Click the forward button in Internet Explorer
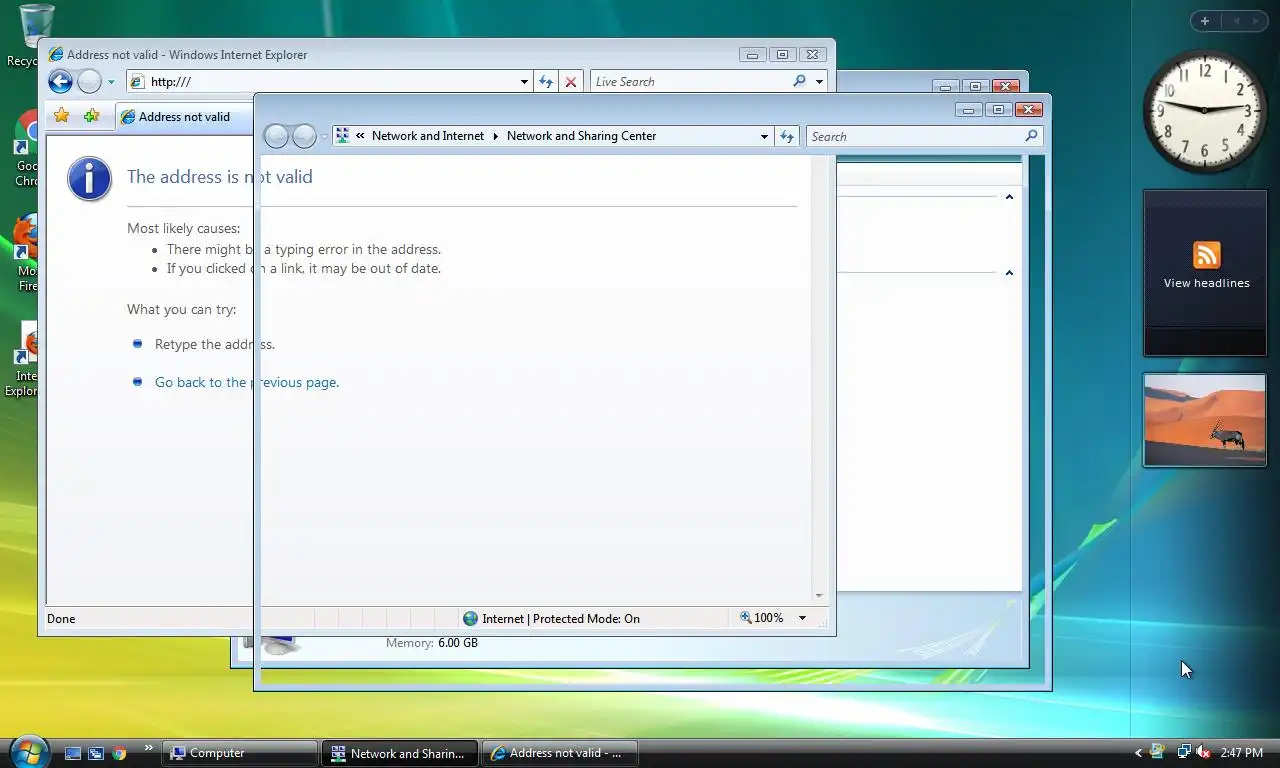This screenshot has width=1280, height=768. click(x=90, y=82)
